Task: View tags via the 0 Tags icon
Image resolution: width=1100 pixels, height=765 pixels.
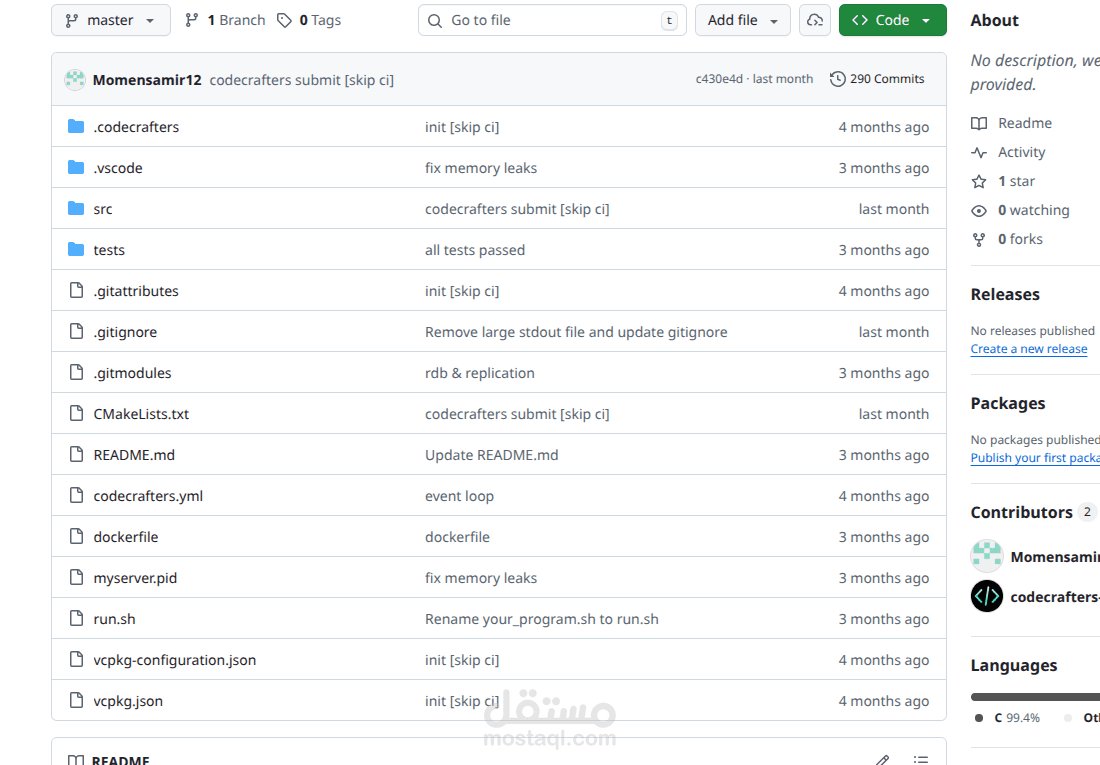Action: click(x=285, y=20)
